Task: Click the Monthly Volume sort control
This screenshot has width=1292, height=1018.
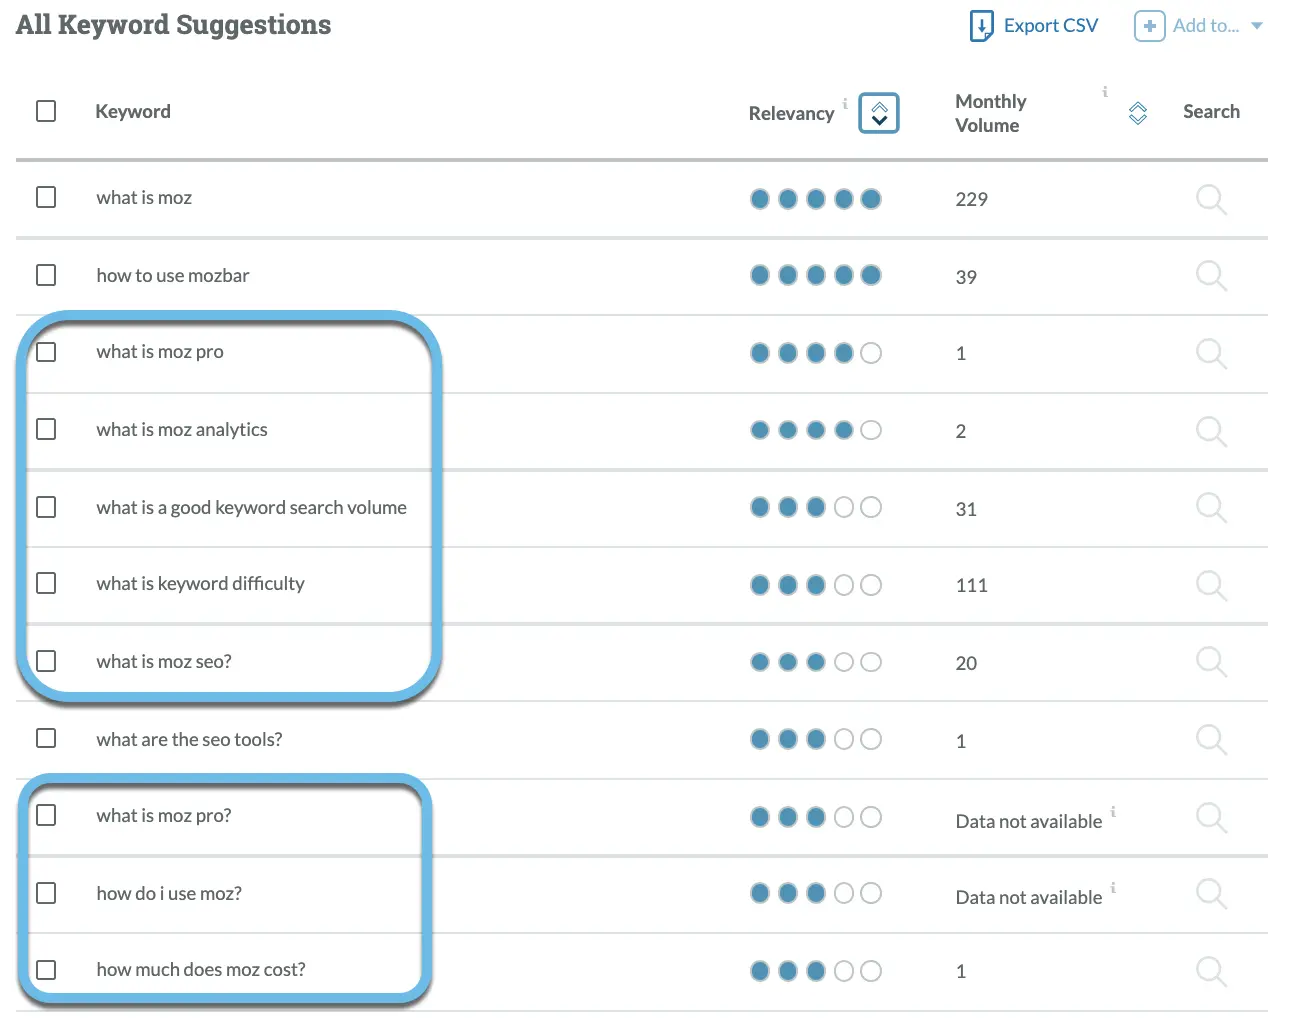Action: click(x=1137, y=113)
